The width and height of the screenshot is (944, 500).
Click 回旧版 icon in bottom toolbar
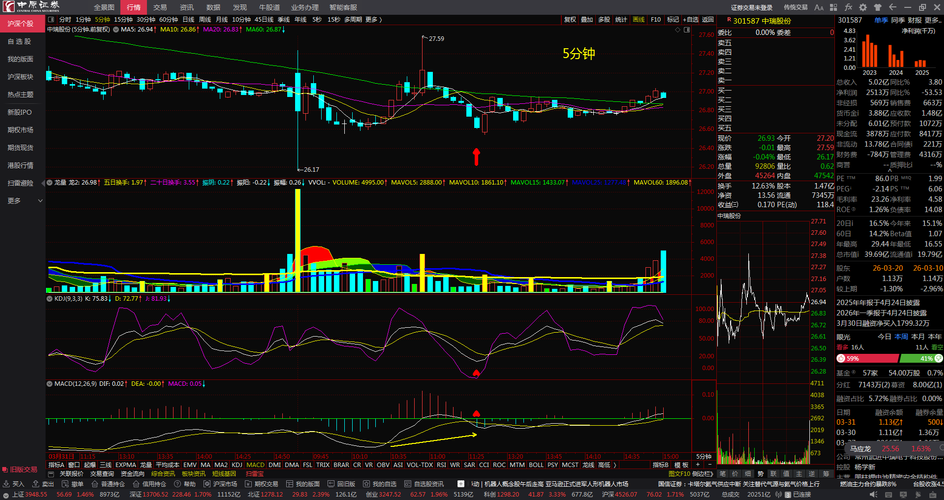click(332, 484)
